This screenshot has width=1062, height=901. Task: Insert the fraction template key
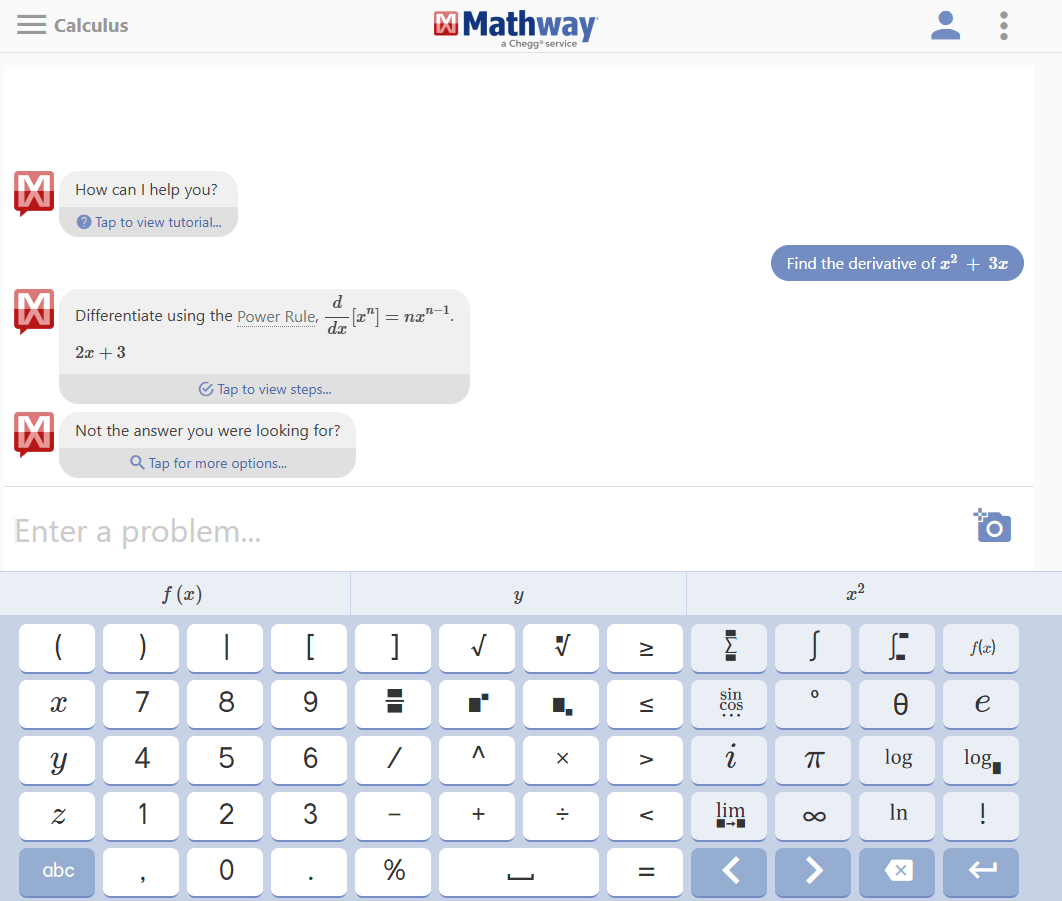click(x=394, y=704)
